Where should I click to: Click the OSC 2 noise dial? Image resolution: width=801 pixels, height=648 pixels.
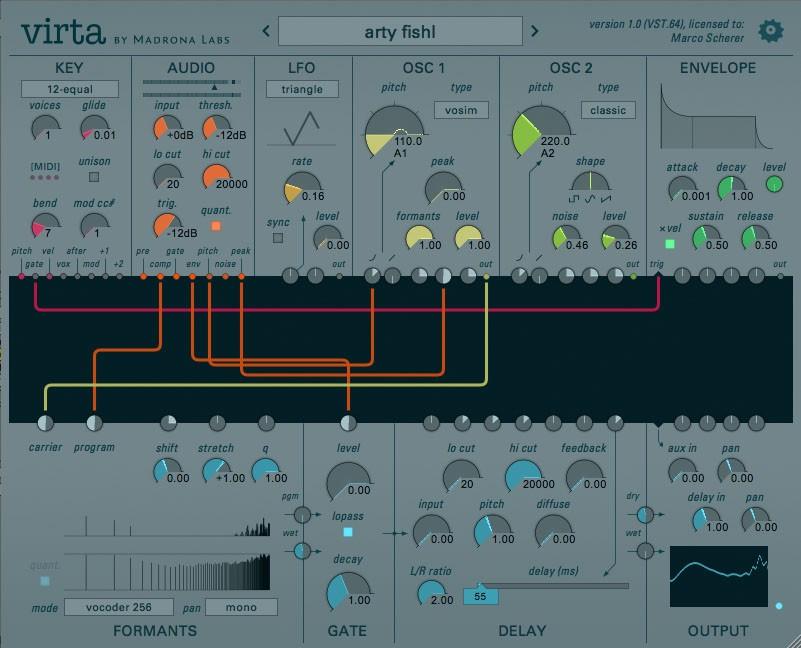[x=566, y=238]
